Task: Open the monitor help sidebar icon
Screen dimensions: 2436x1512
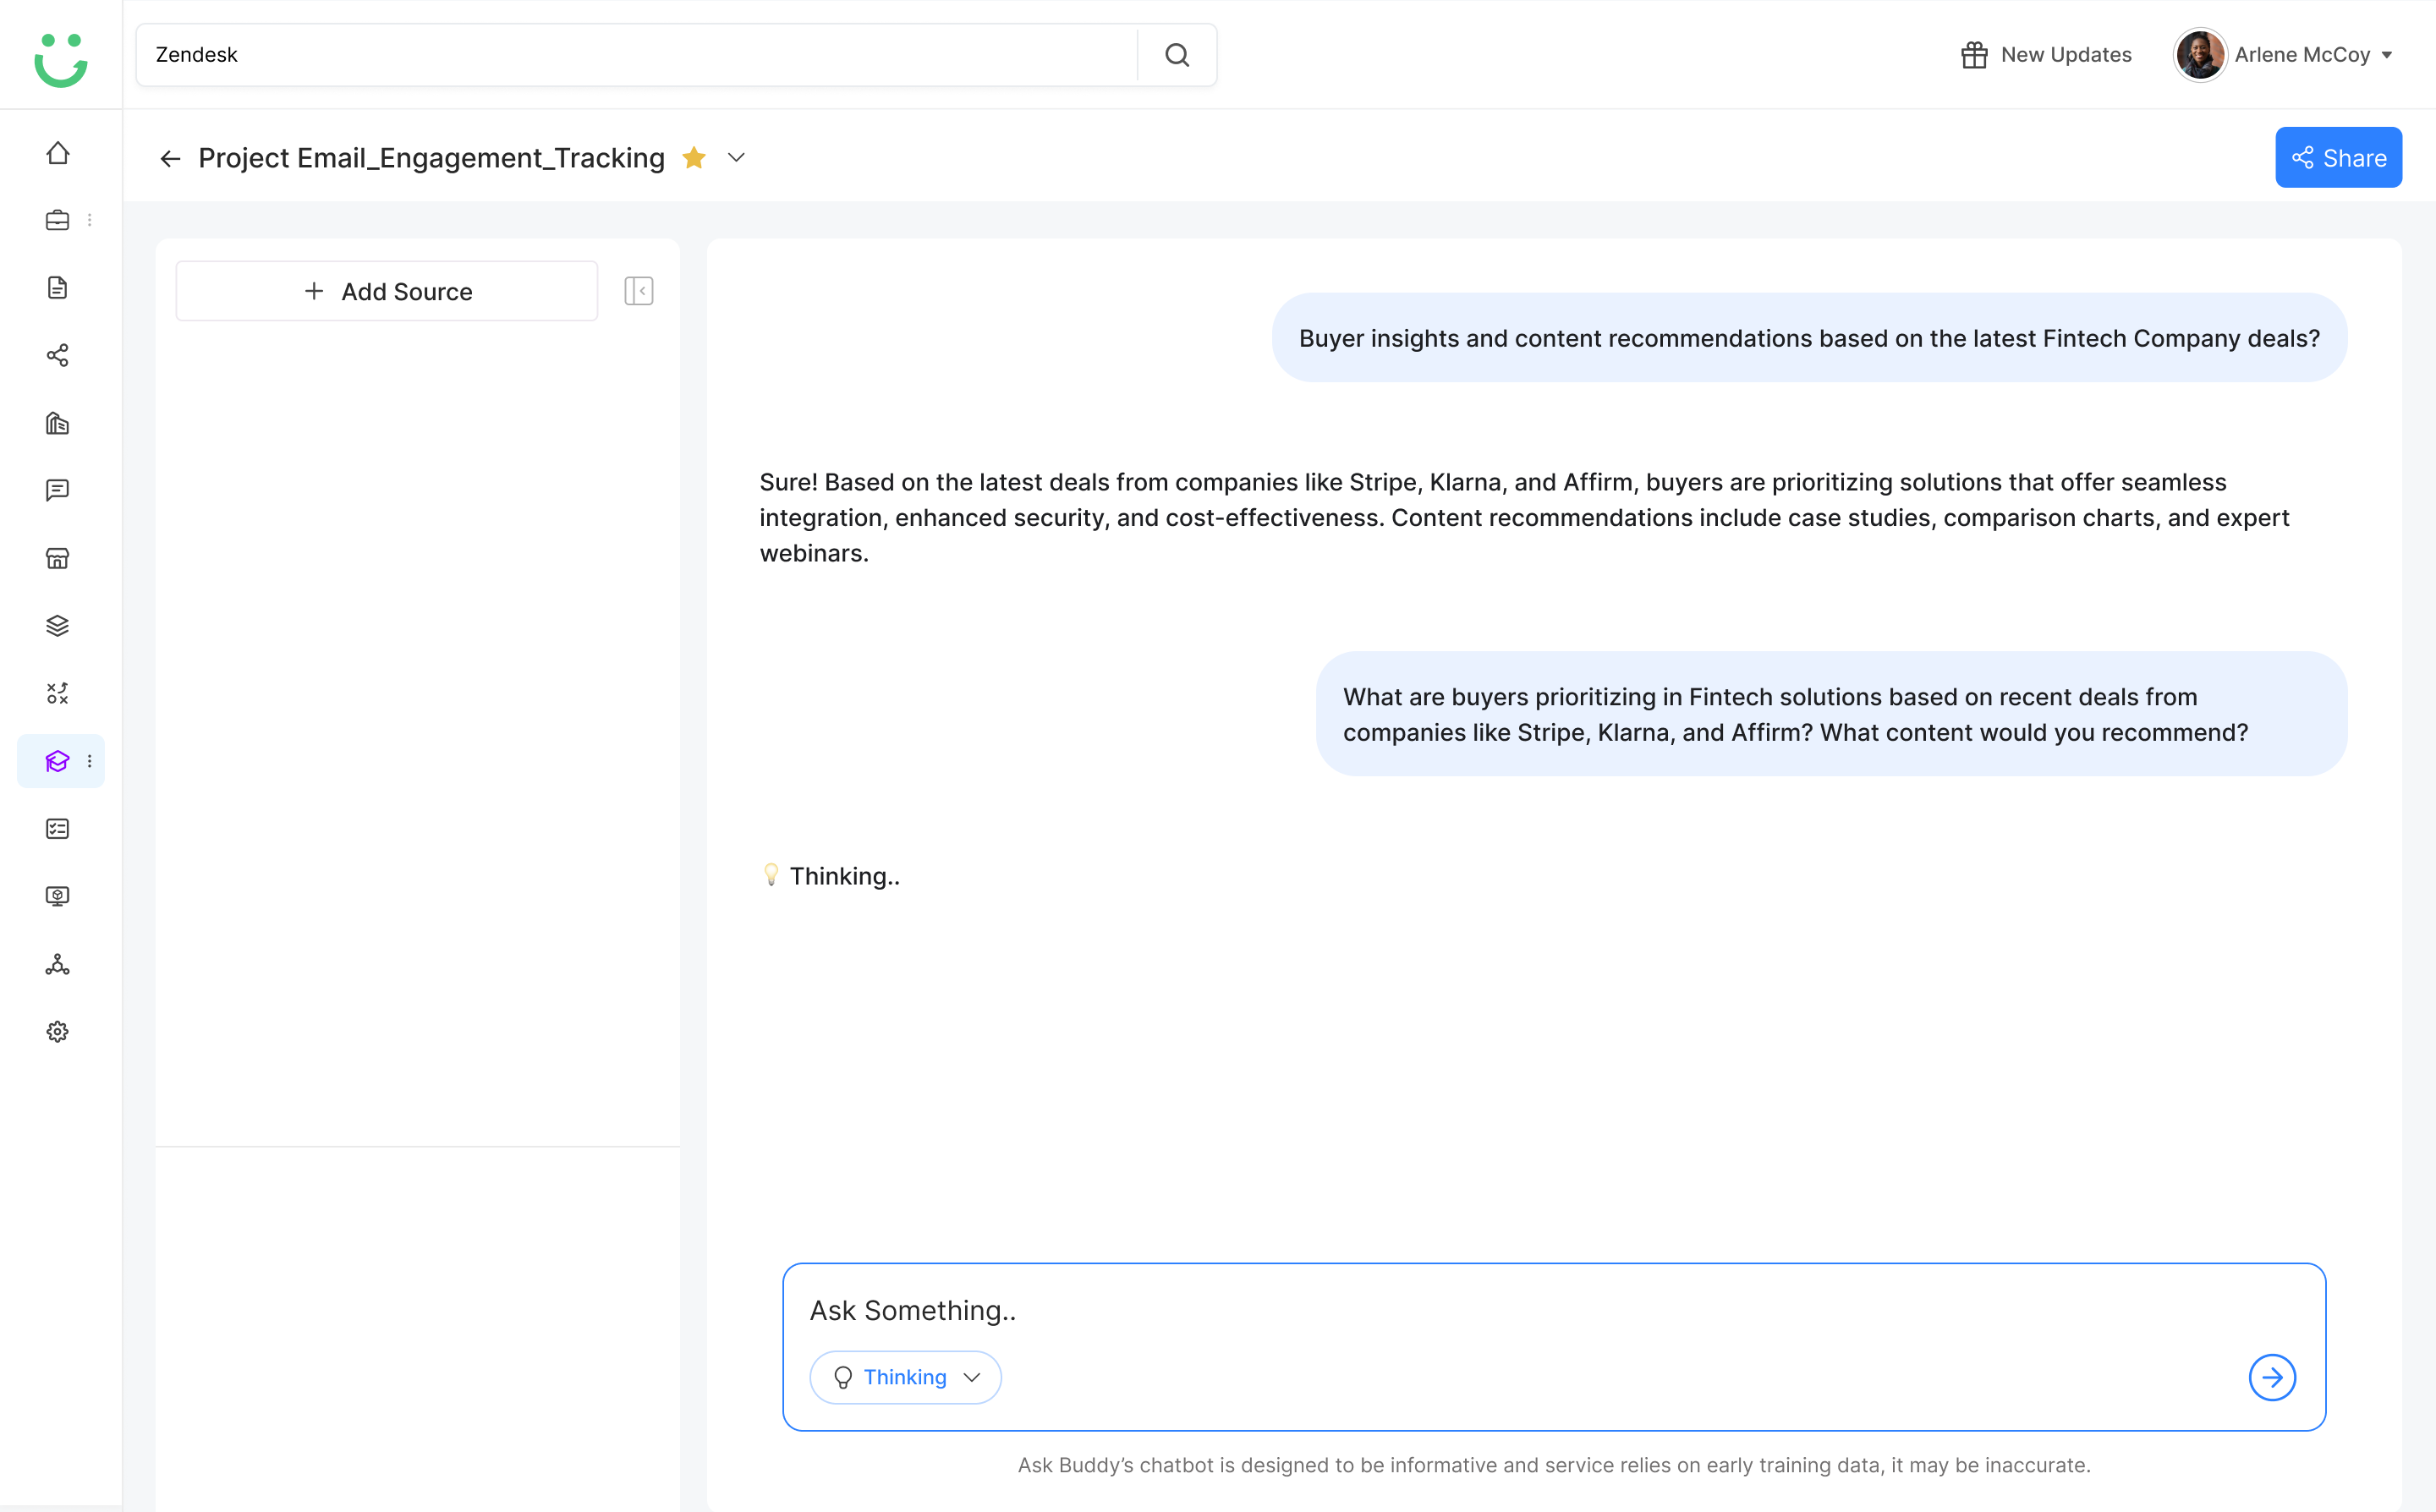Action: pyautogui.click(x=58, y=896)
